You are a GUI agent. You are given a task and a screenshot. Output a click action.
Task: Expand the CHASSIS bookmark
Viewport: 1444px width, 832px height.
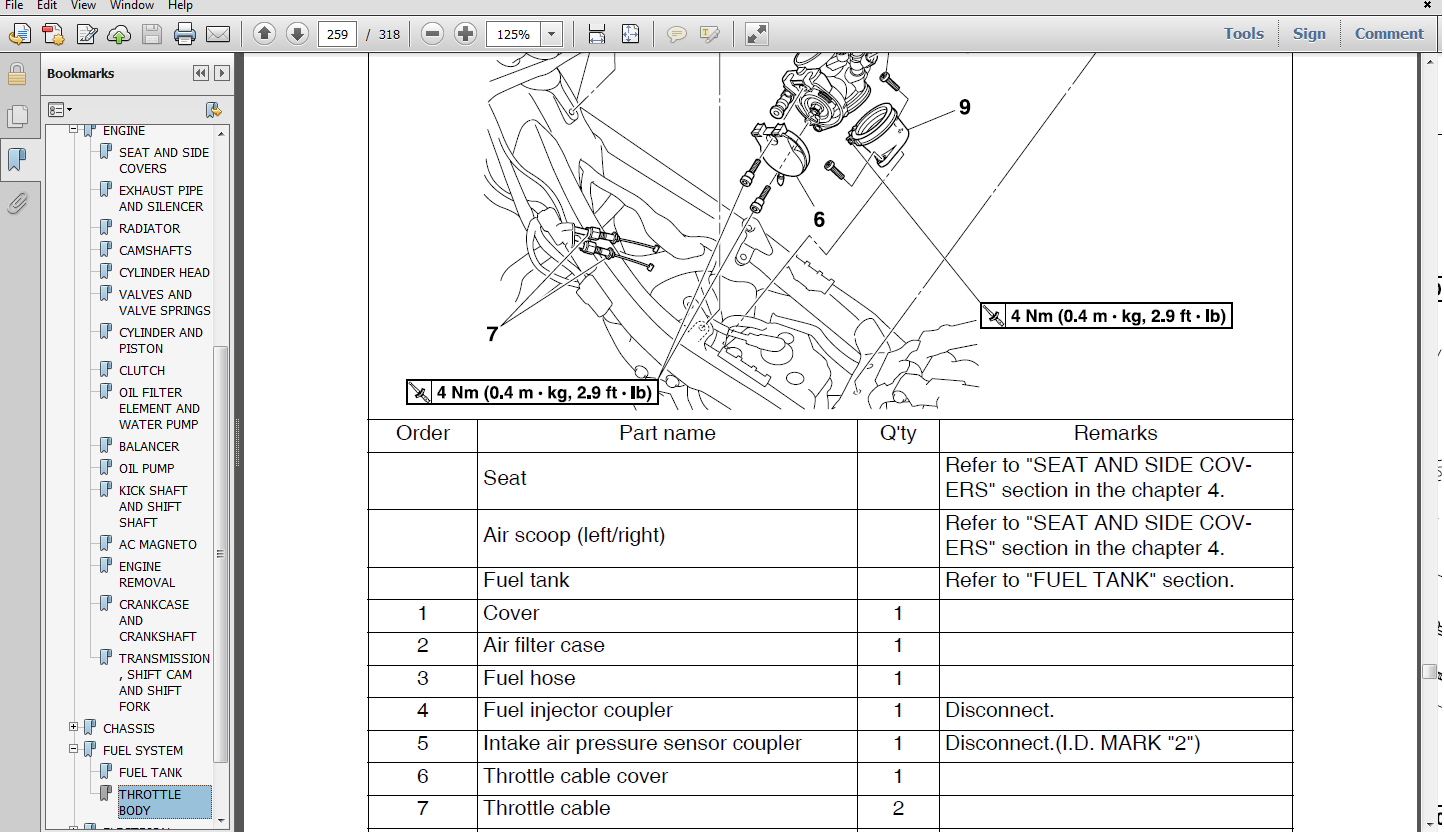click(73, 727)
